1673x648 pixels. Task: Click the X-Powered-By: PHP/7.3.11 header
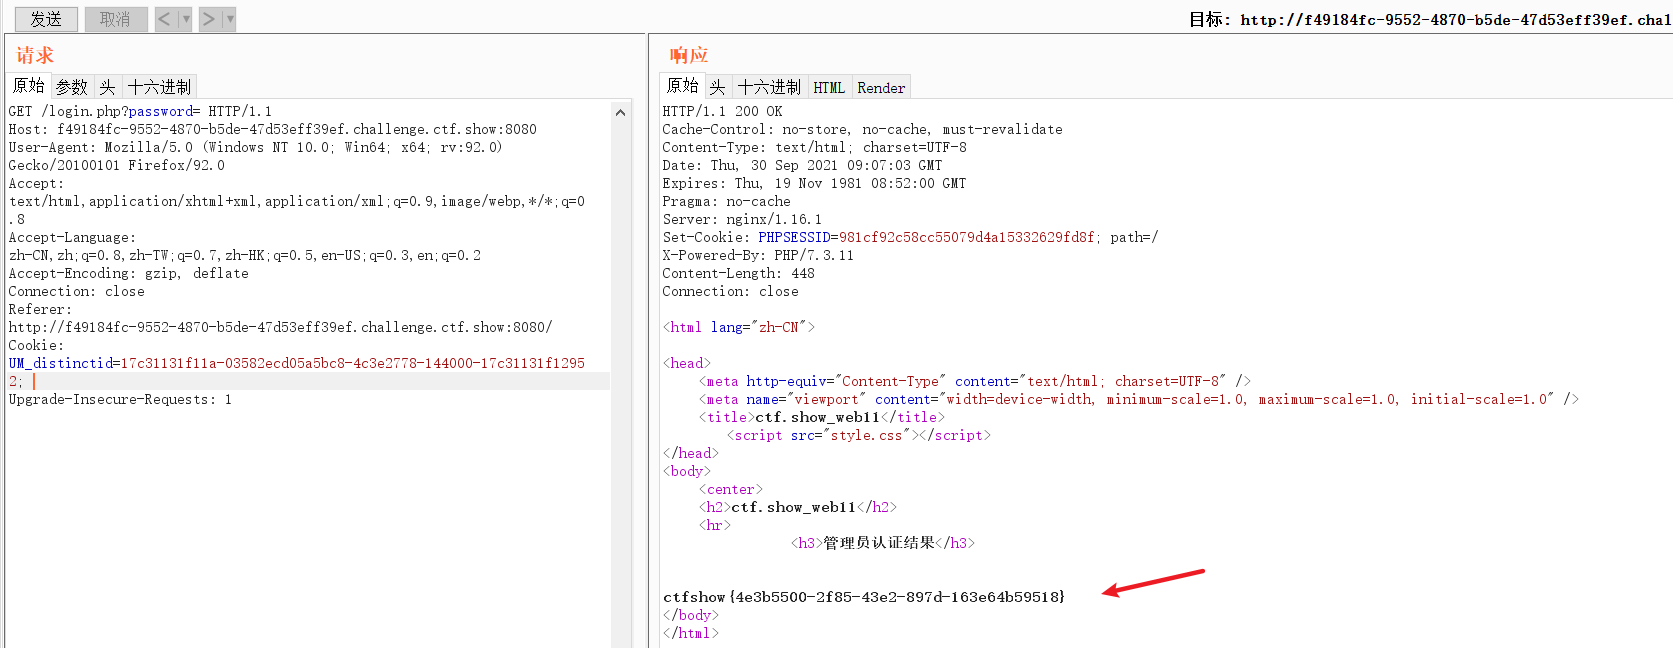[758, 255]
